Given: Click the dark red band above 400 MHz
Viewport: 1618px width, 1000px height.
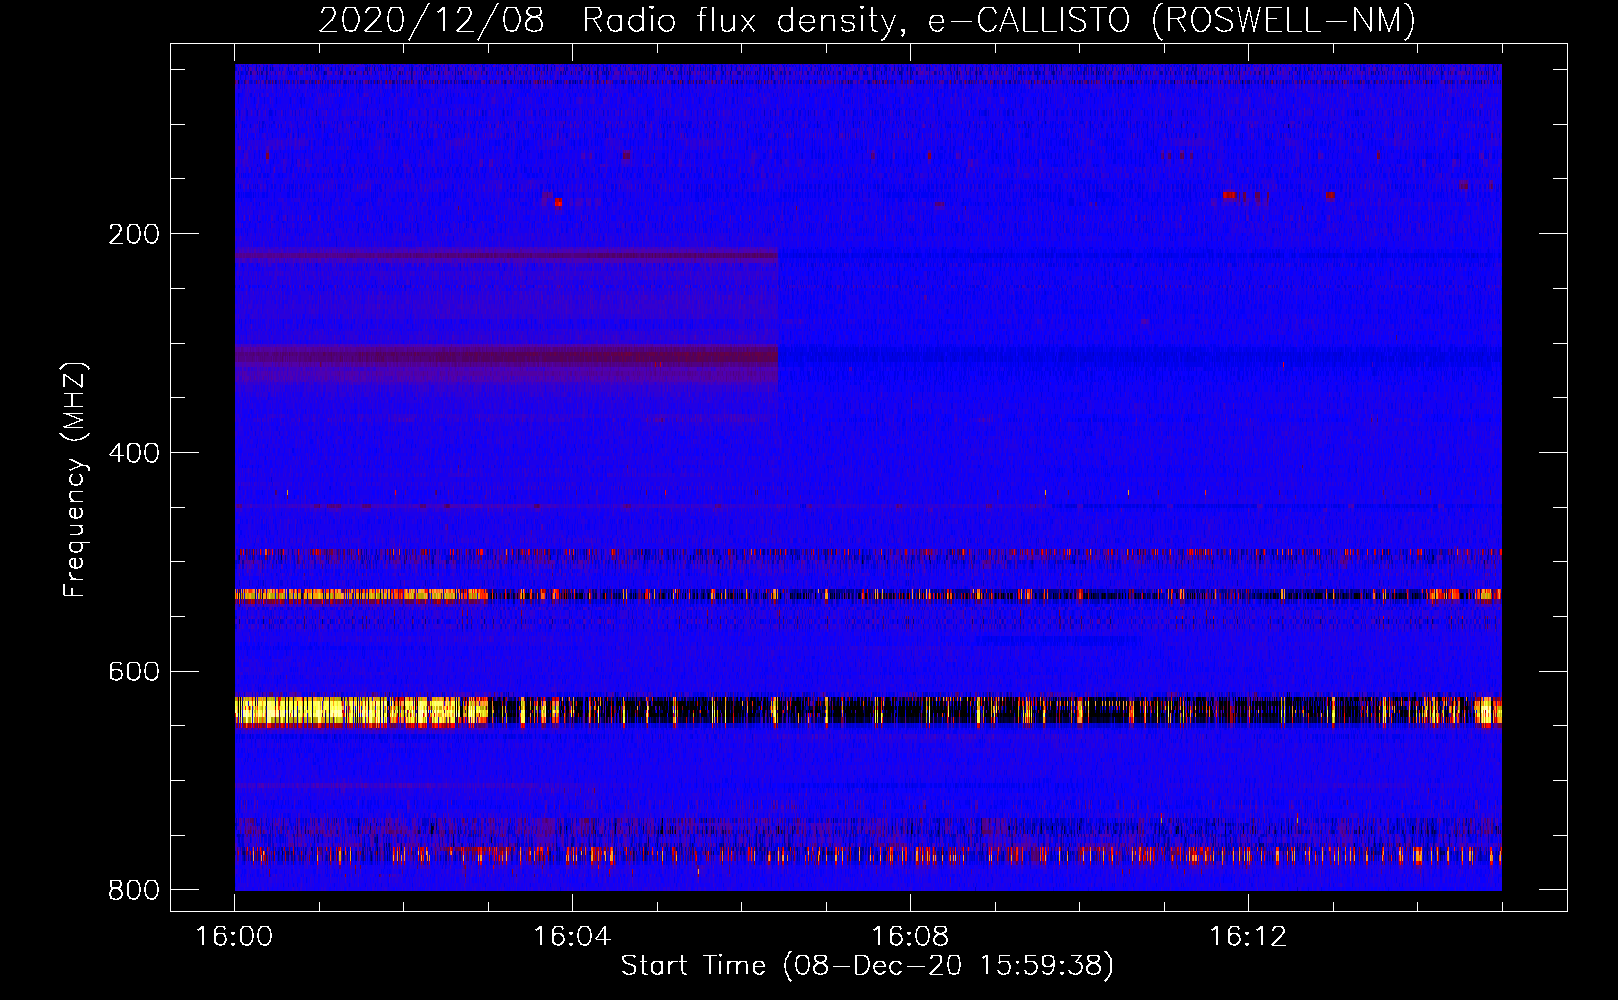Looking at the screenshot, I should [x=506, y=362].
